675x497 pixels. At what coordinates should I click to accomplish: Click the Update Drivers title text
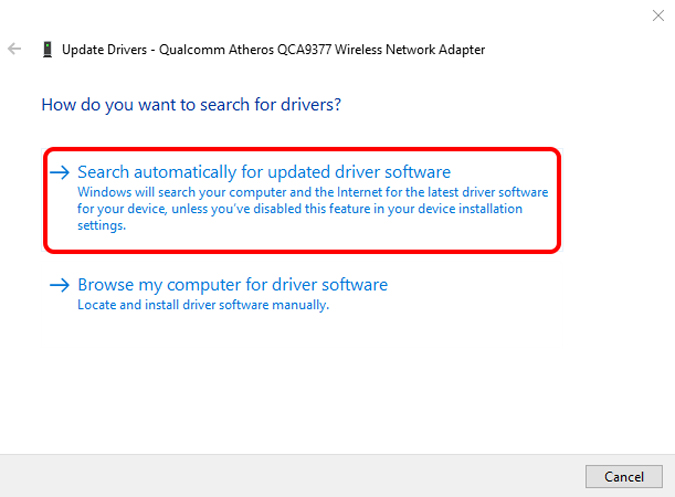click(x=273, y=49)
